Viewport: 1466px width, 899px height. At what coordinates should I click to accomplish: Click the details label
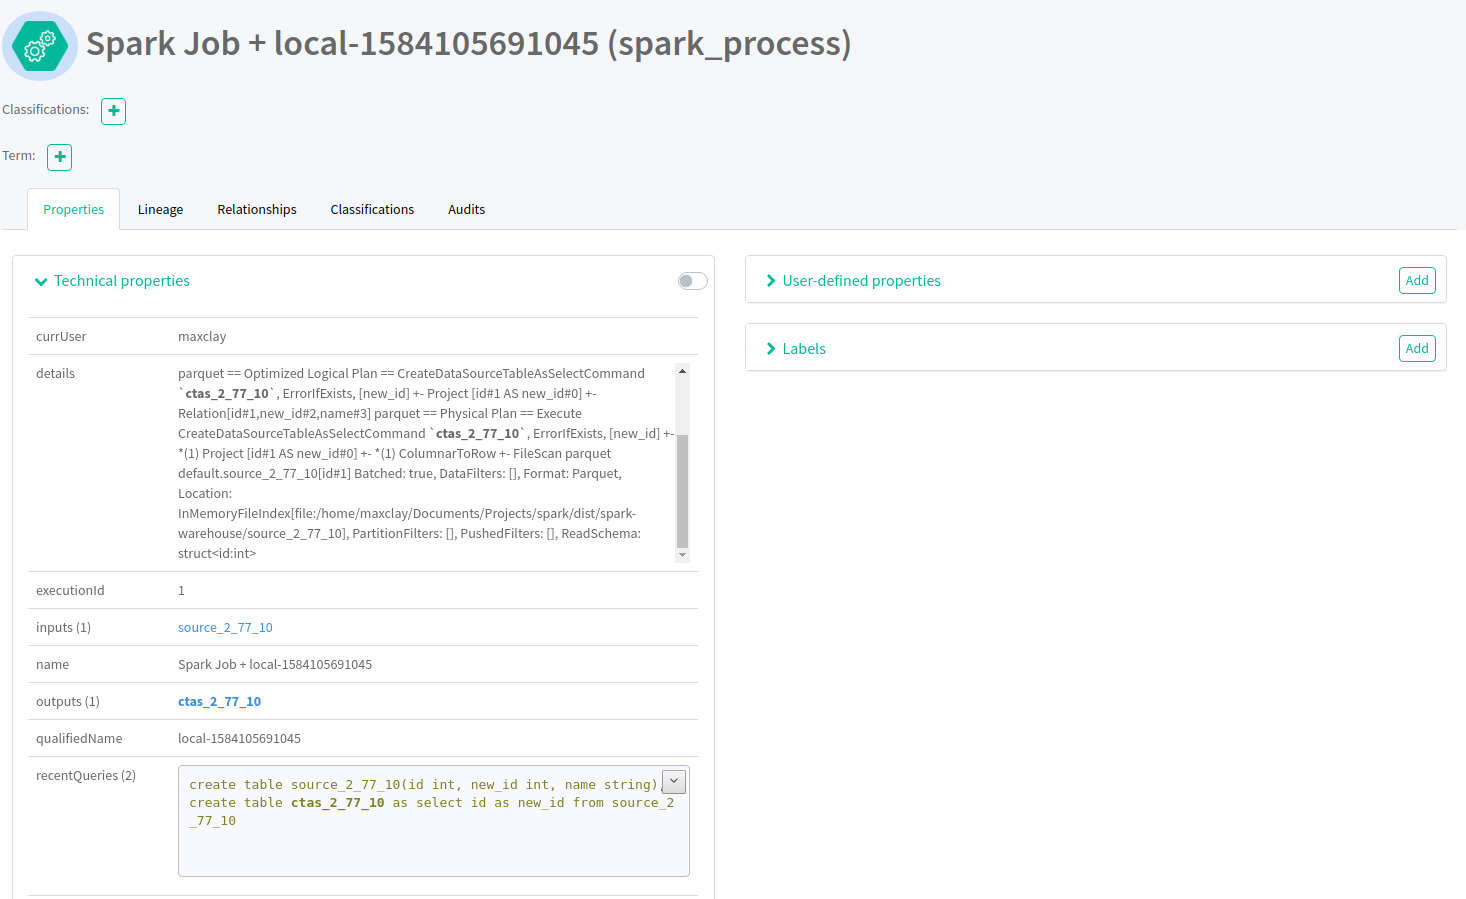(x=55, y=374)
